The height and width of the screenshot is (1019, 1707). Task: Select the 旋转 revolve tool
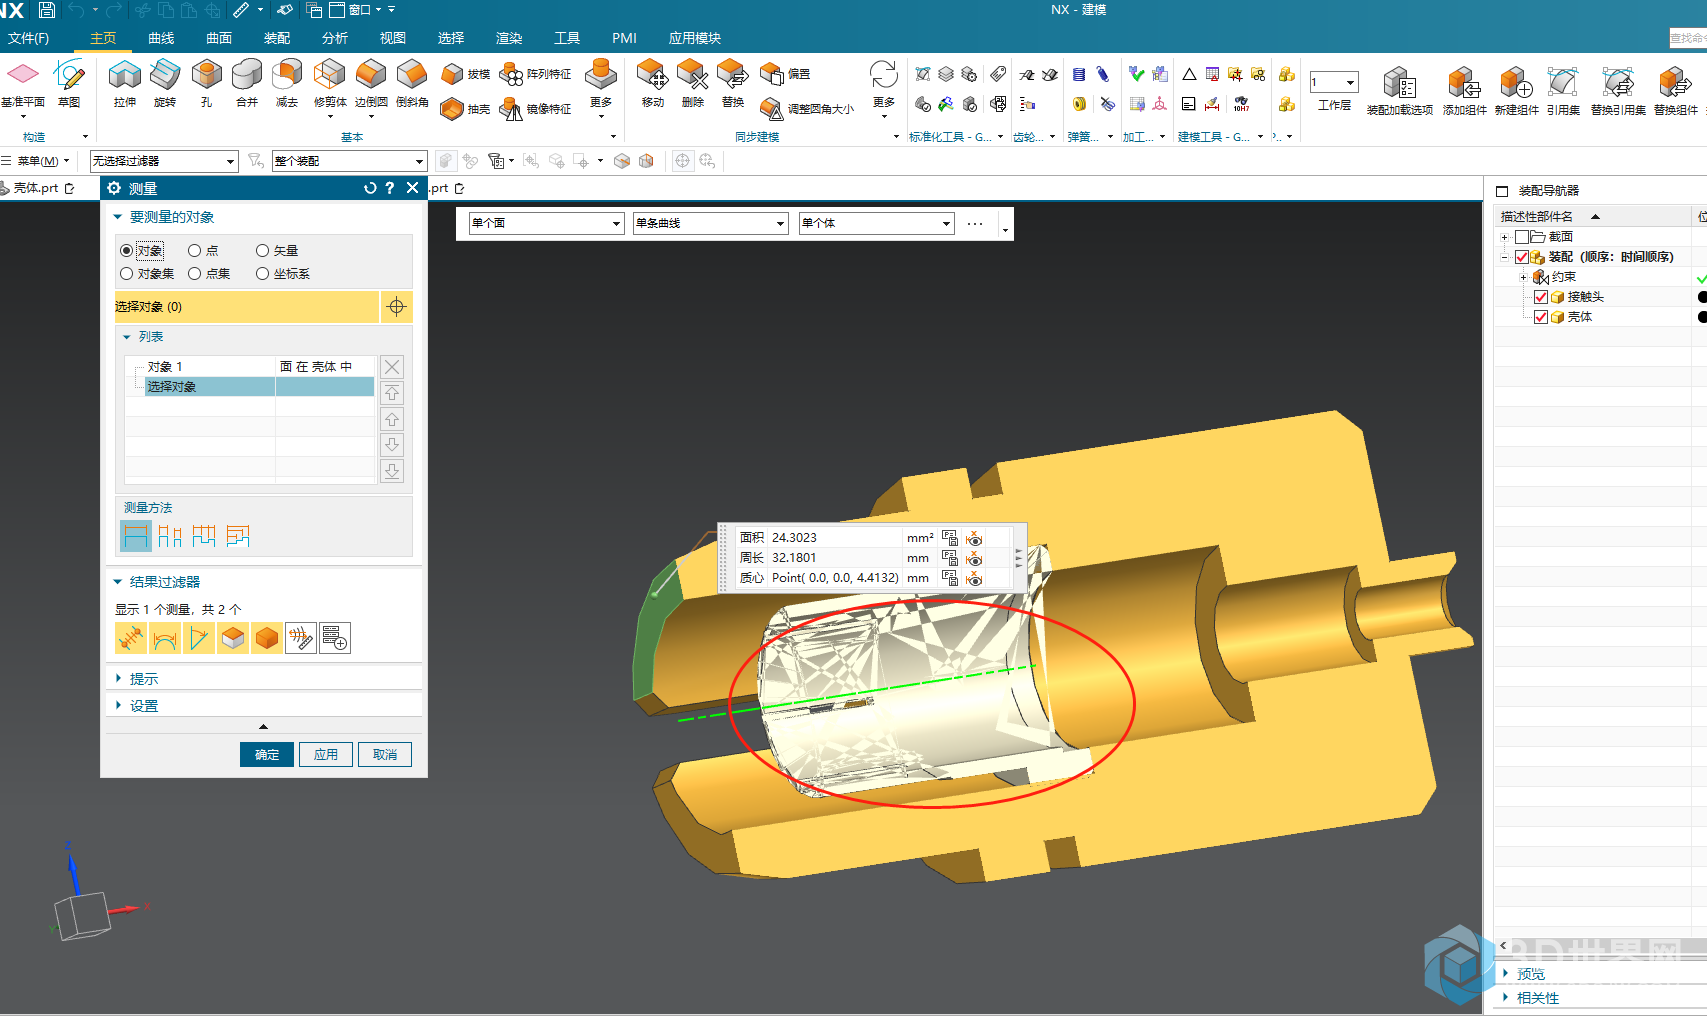(x=165, y=84)
